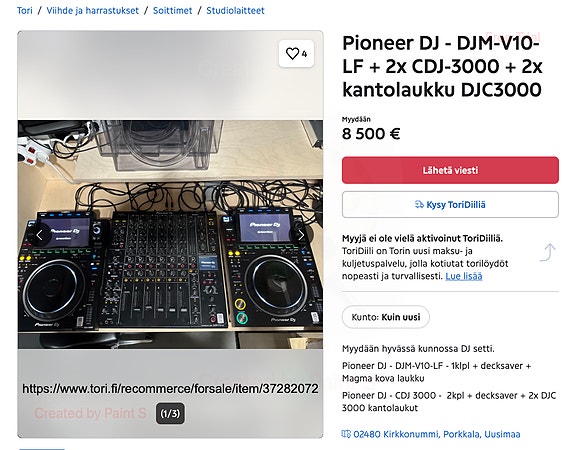Open the Soittimet breadcrumb
This screenshot has height=450, width=575.
pos(172,10)
